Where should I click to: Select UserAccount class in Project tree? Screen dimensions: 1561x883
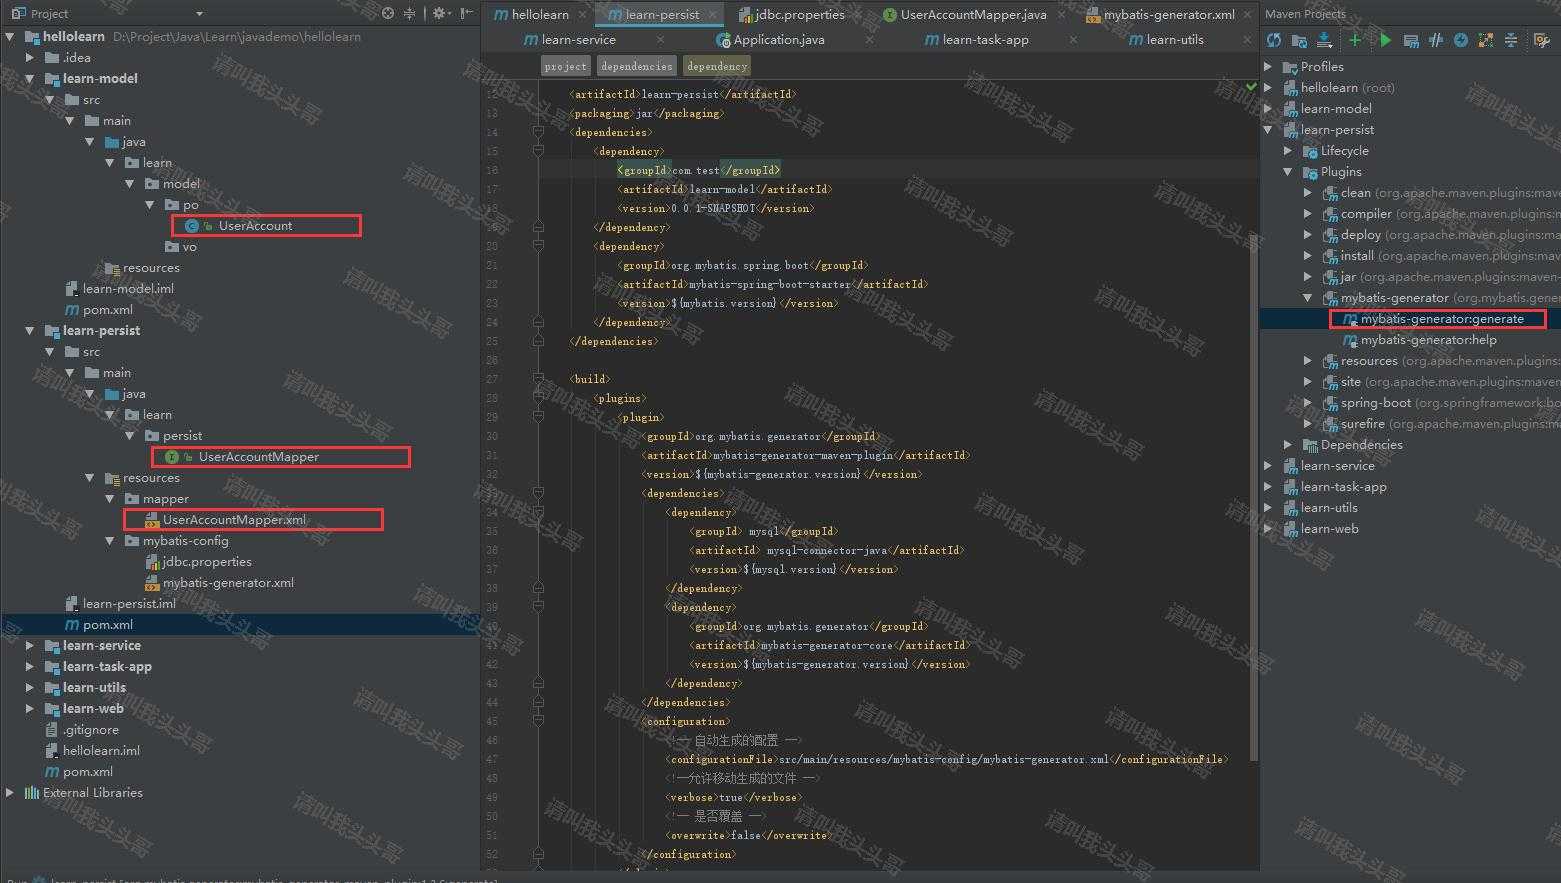pyautogui.click(x=255, y=225)
